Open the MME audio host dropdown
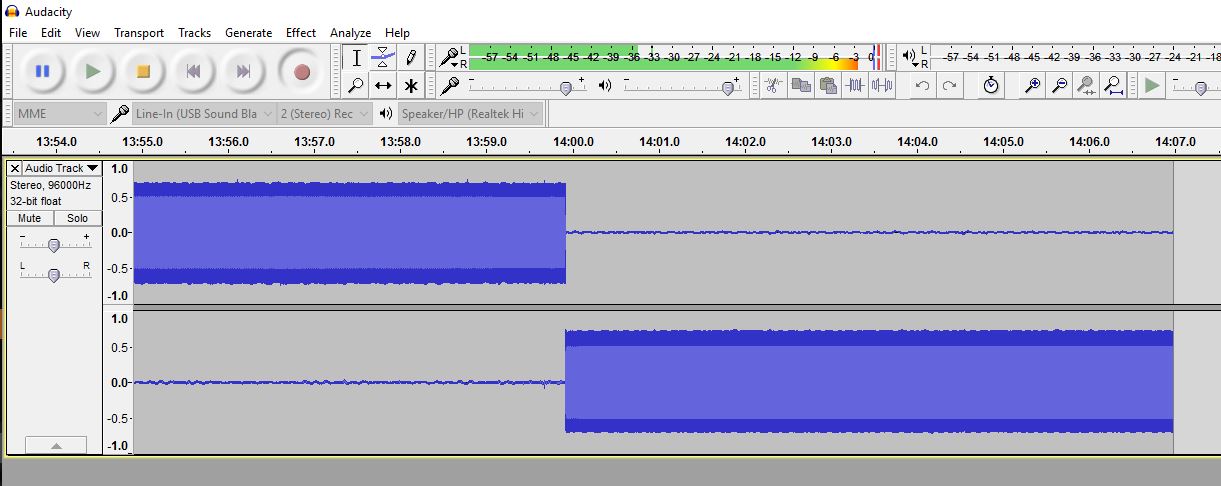1221x486 pixels. point(60,114)
